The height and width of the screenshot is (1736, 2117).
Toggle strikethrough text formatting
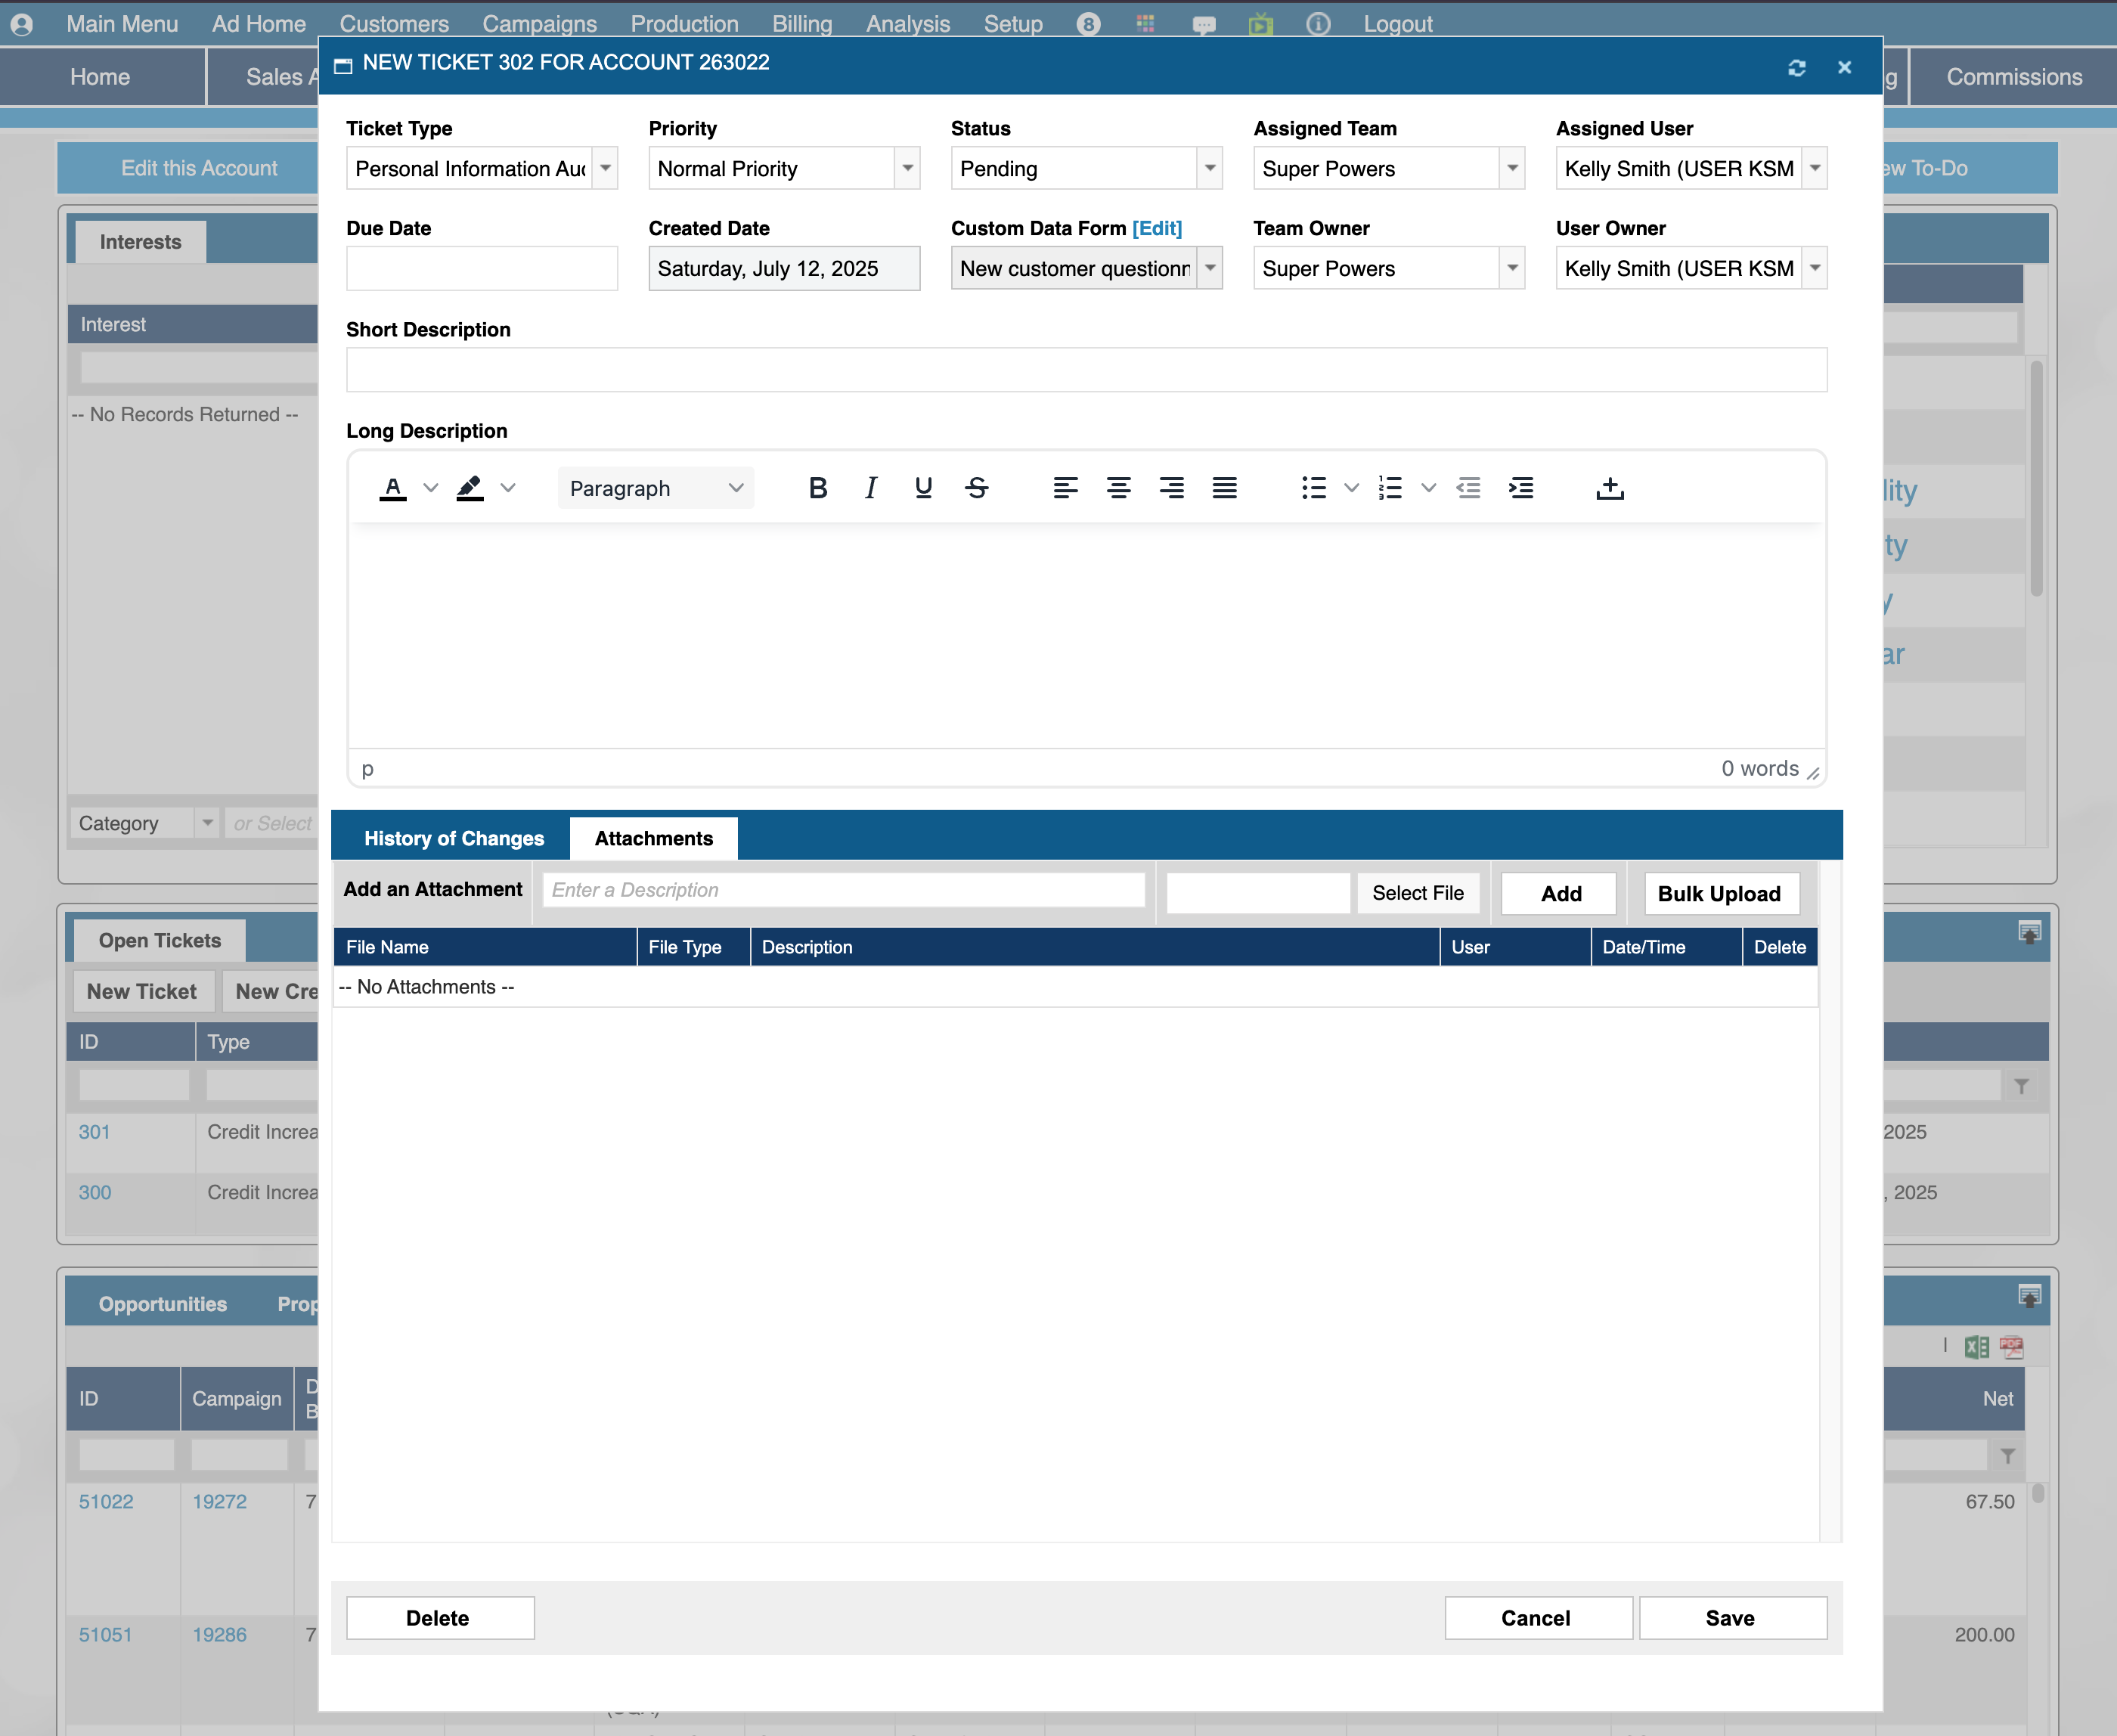click(977, 488)
